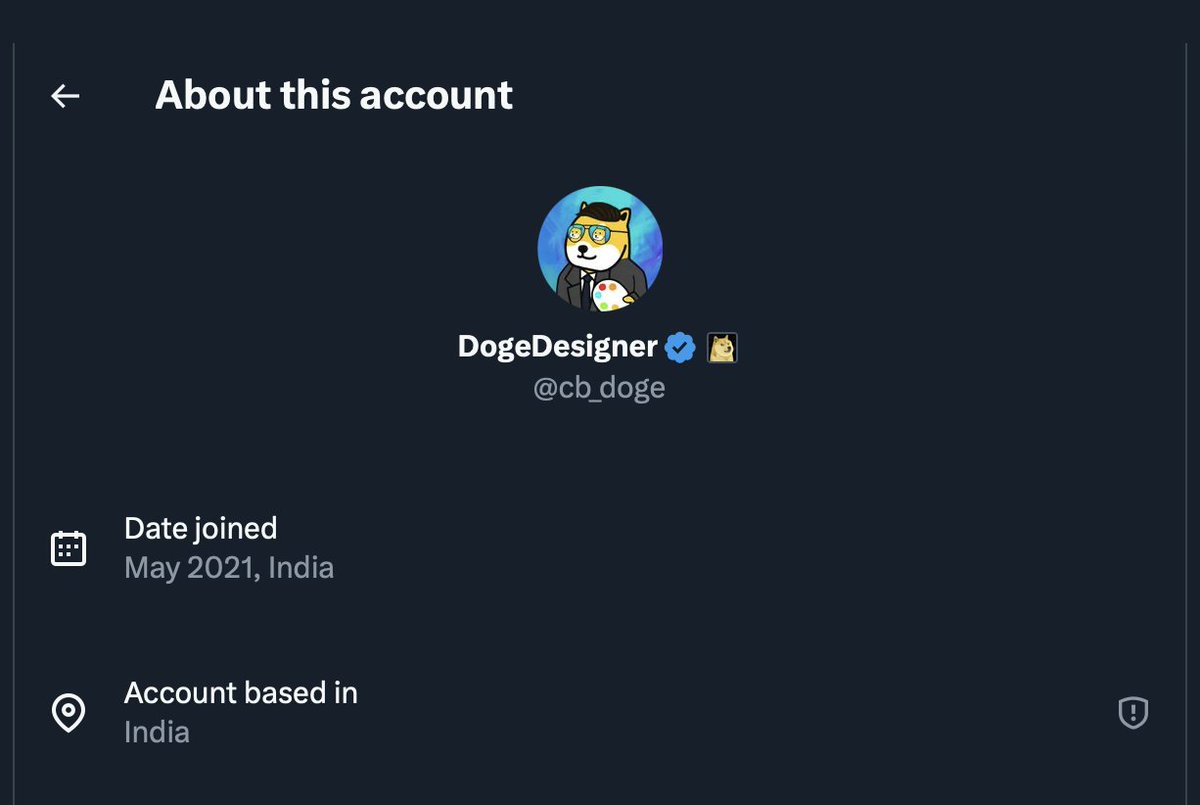Select the DogeDesigner display name

(x=557, y=347)
